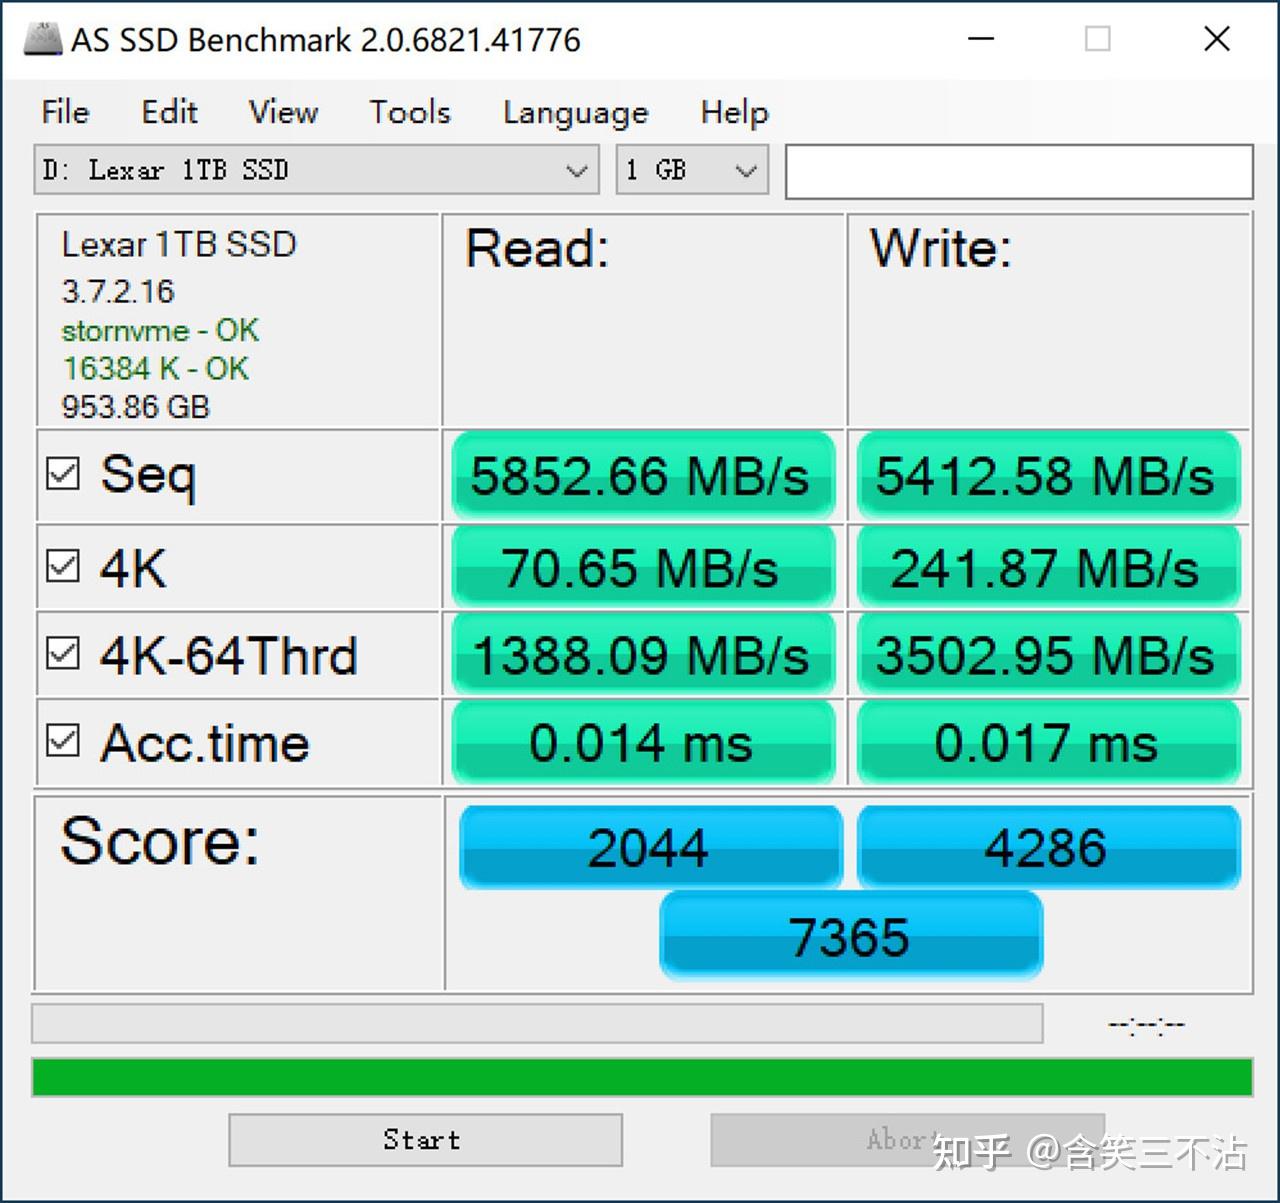This screenshot has width=1280, height=1203.
Task: Click the empty field beside the size dropdown
Action: 1018,170
